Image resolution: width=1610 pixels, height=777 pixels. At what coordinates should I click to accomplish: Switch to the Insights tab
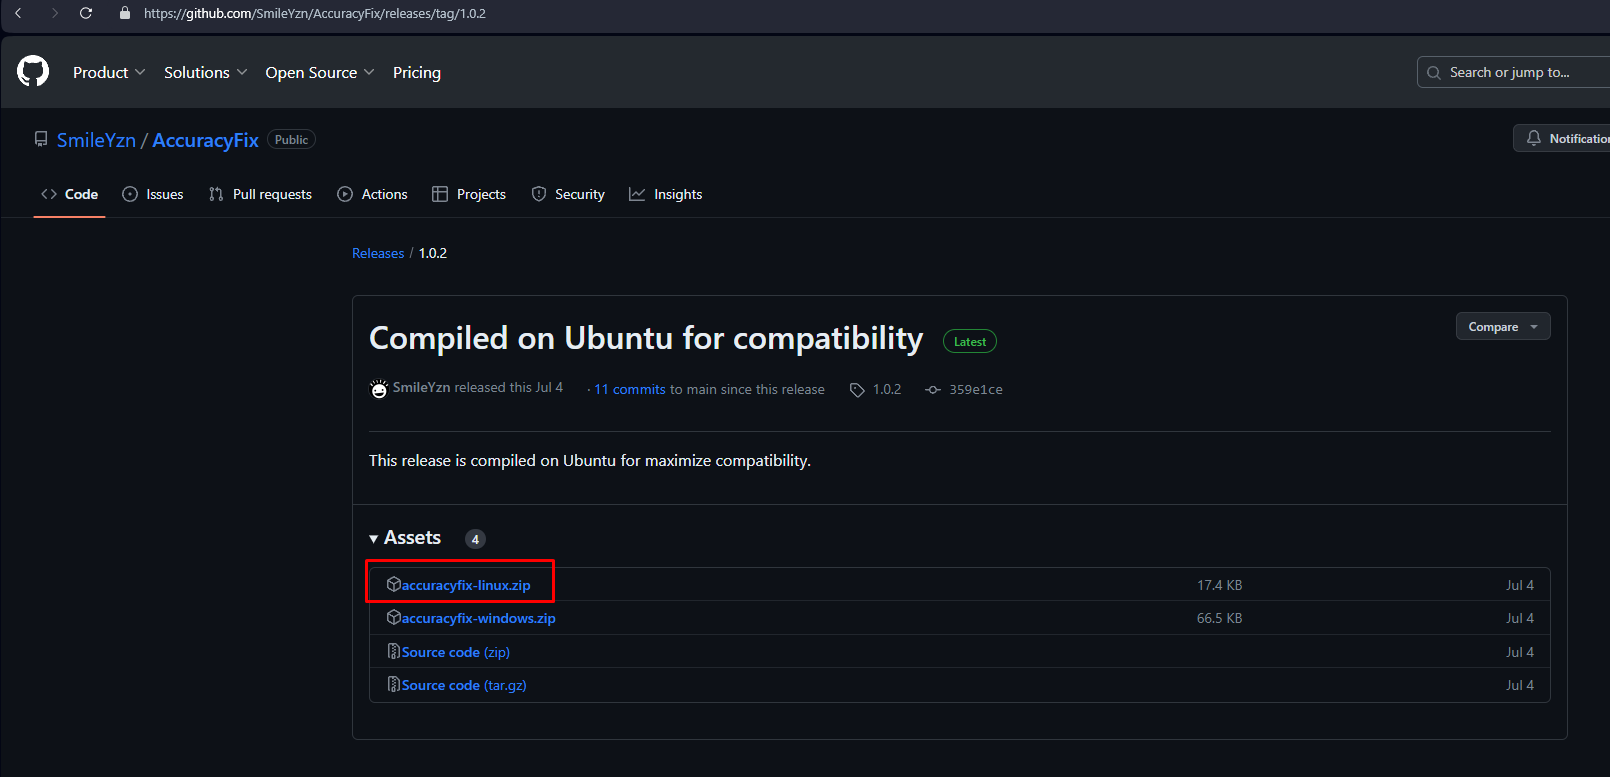(665, 194)
